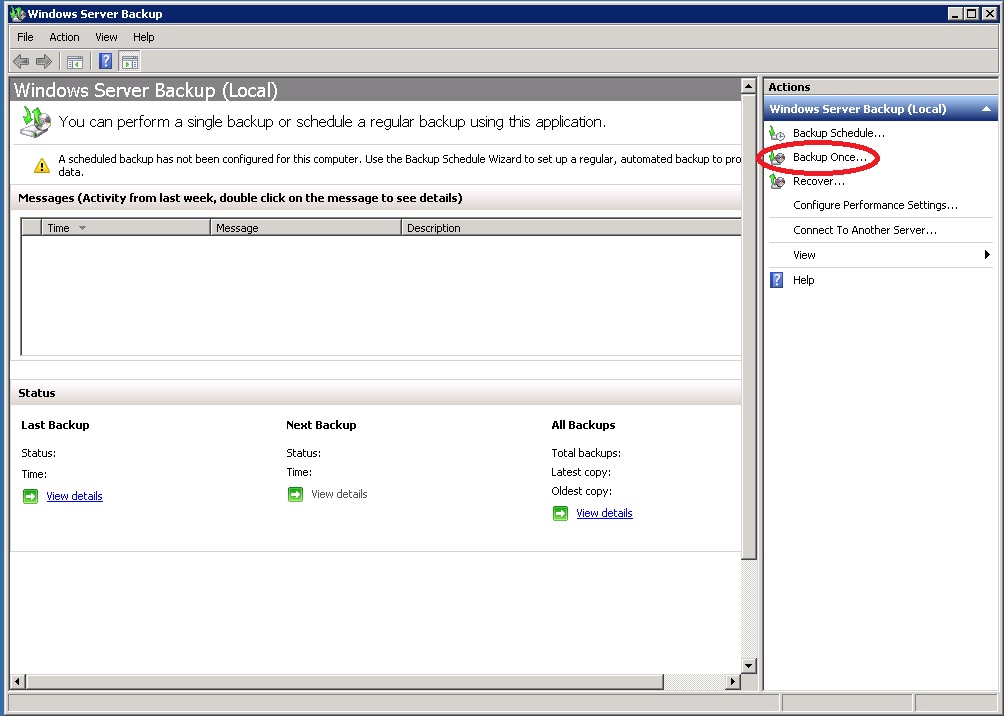Click the Forward arrow toolbar icon

[x=44, y=61]
